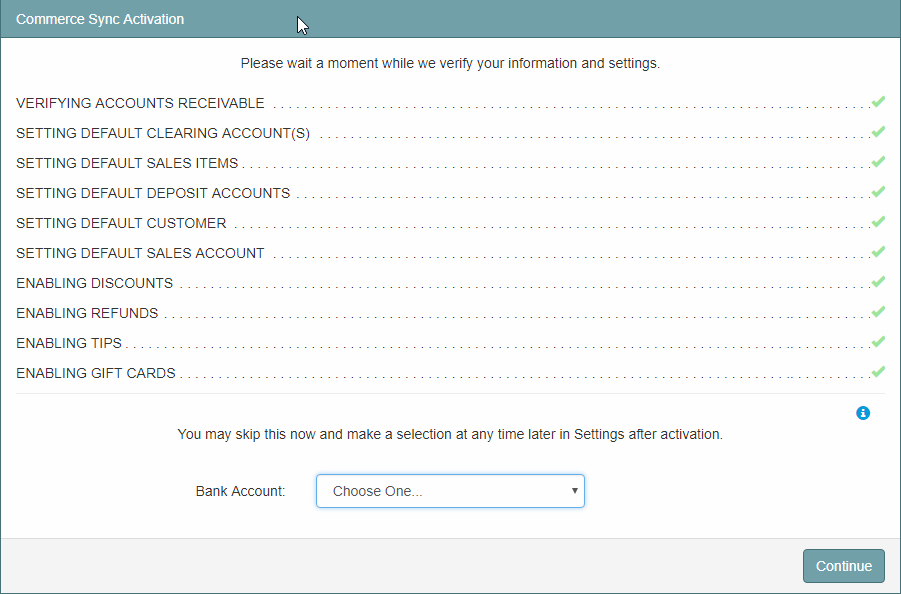The image size is (901, 594).
Task: Click the Enabling Tips green checkmark
Action: [878, 341]
